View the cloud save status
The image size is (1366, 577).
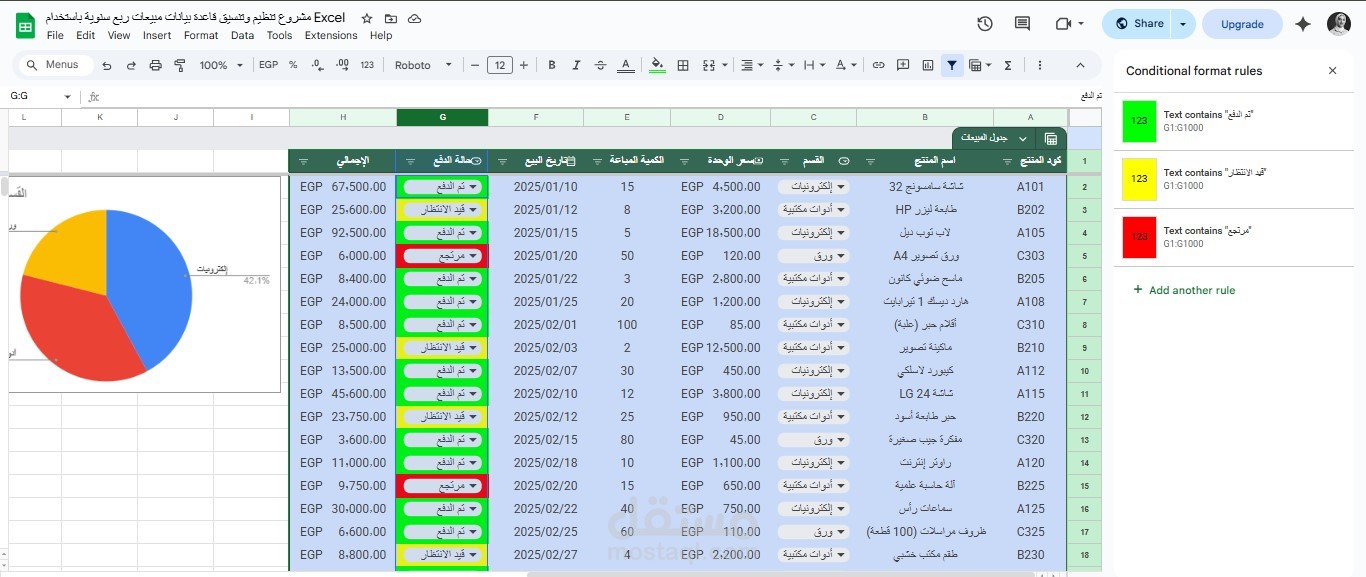[x=415, y=19]
